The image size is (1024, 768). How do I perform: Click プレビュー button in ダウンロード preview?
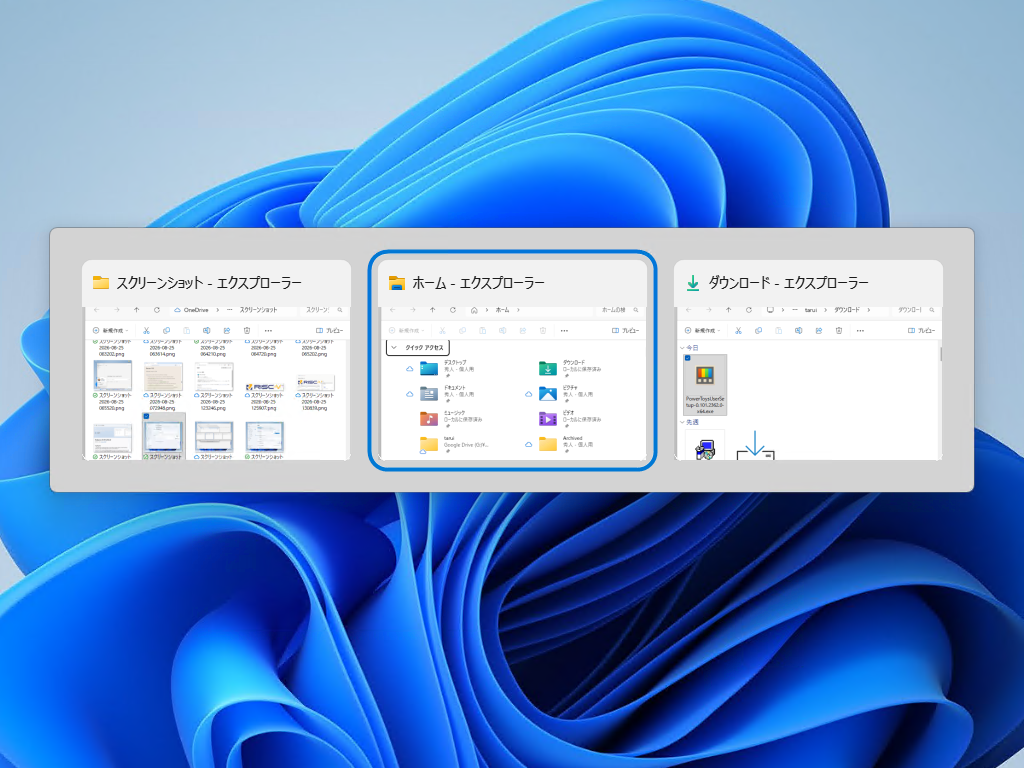[921, 330]
